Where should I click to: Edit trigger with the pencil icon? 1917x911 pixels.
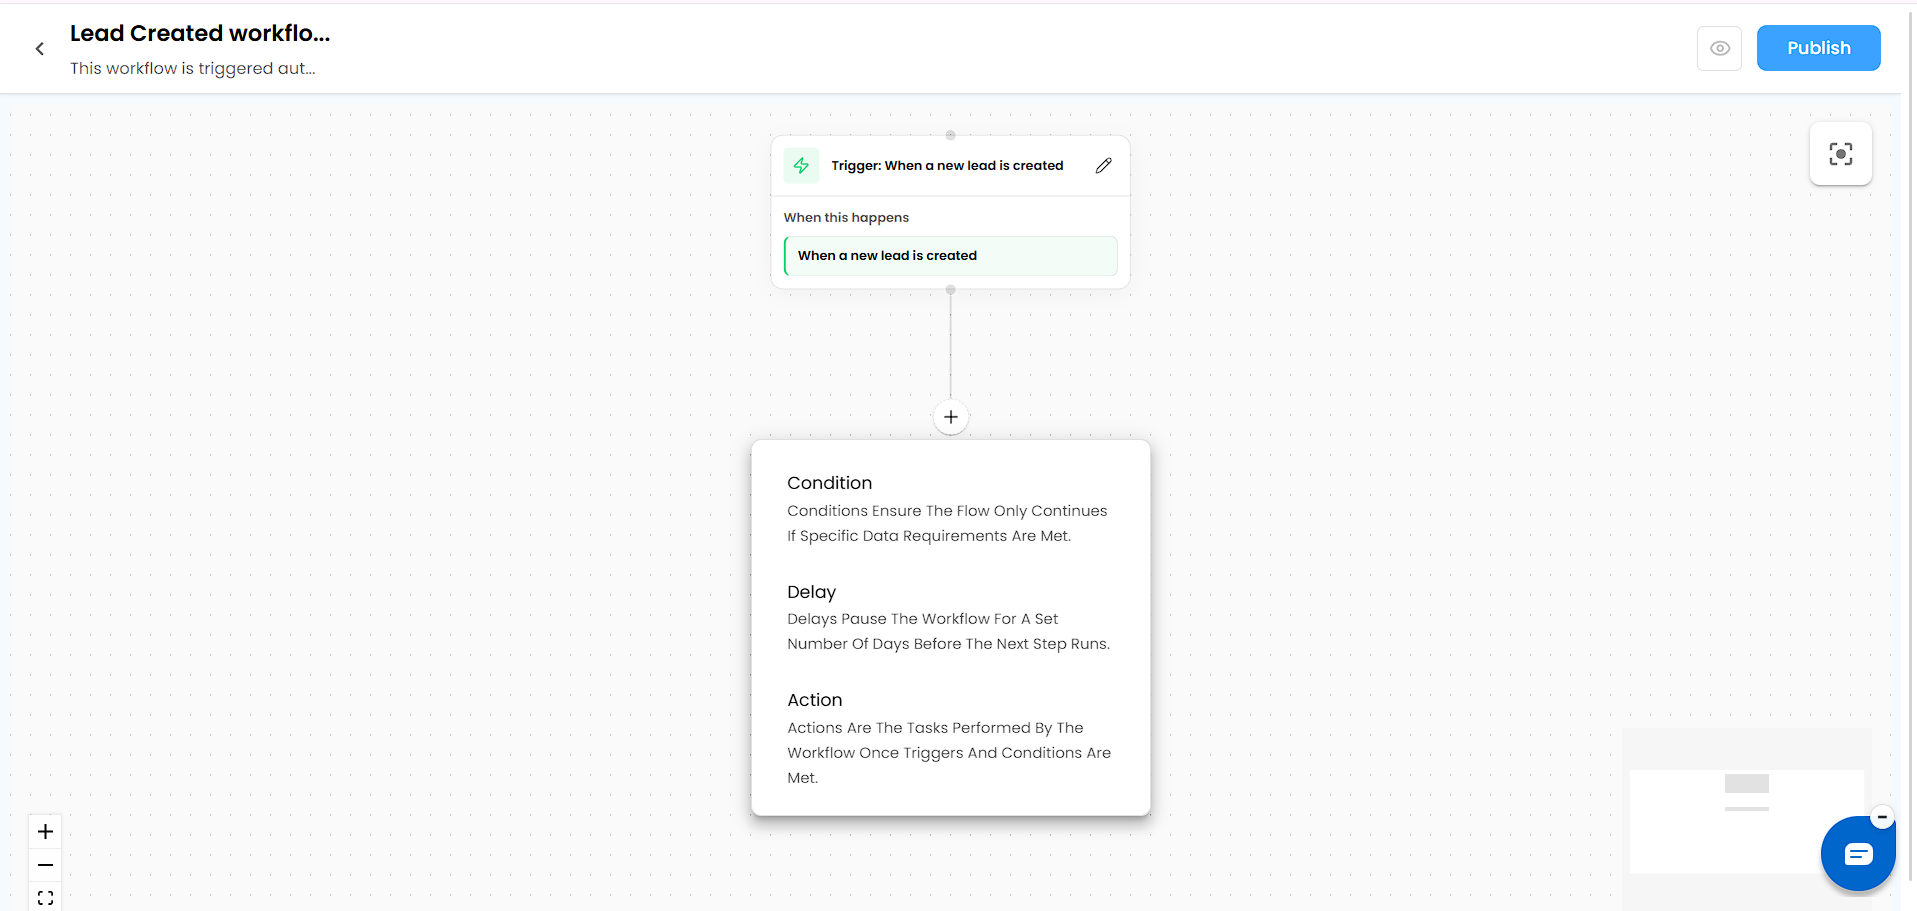(x=1103, y=166)
